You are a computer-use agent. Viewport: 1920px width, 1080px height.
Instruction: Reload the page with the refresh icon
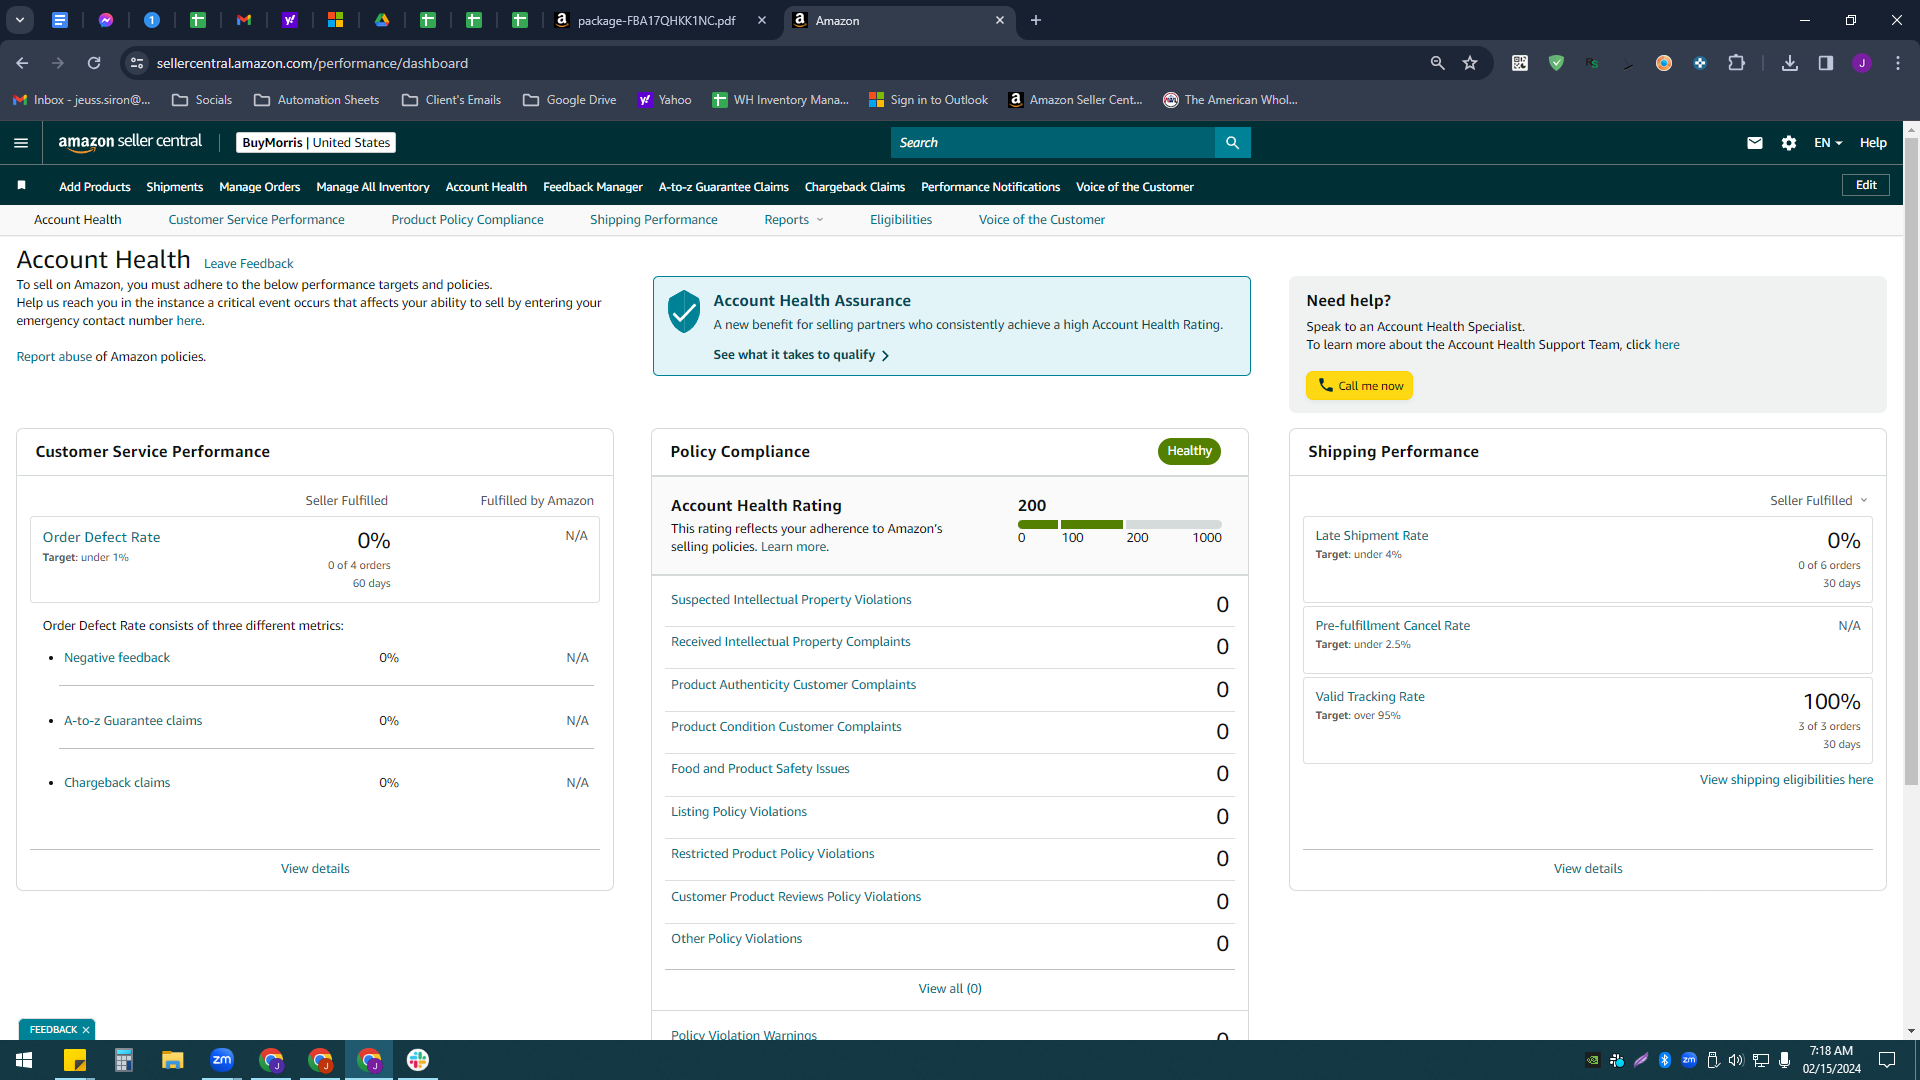click(94, 63)
